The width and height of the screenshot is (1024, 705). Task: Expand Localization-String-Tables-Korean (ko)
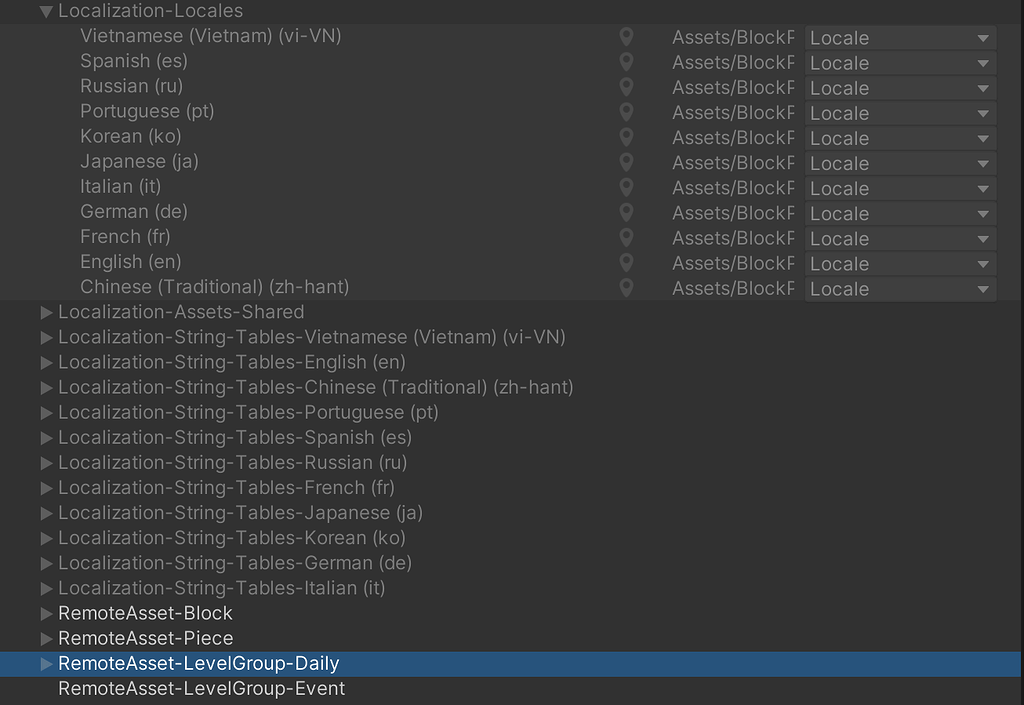(46, 537)
